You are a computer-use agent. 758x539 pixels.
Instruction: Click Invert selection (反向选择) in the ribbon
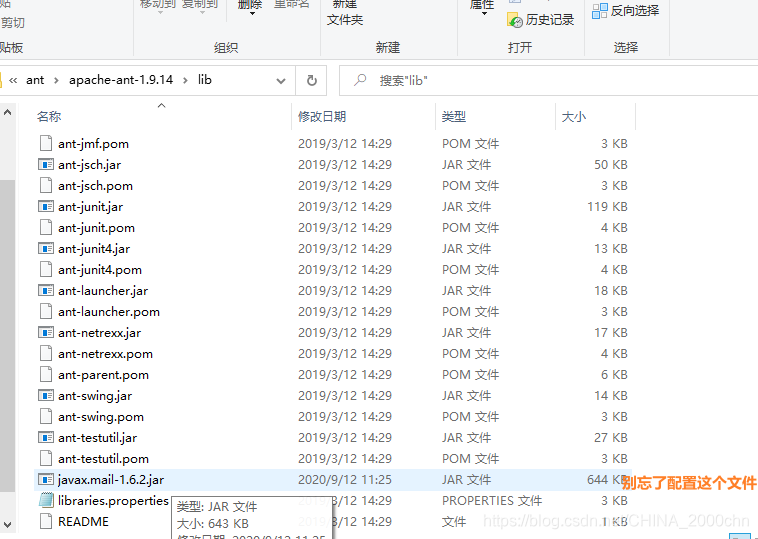tap(626, 11)
